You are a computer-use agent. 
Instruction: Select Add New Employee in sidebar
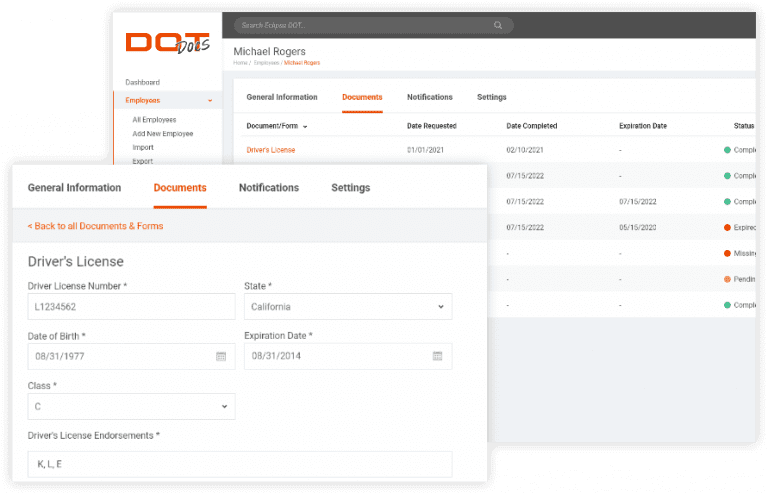click(x=163, y=134)
